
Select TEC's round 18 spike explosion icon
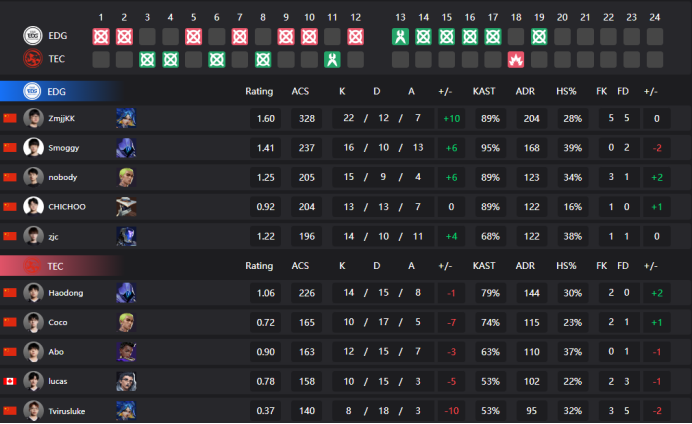click(516, 59)
